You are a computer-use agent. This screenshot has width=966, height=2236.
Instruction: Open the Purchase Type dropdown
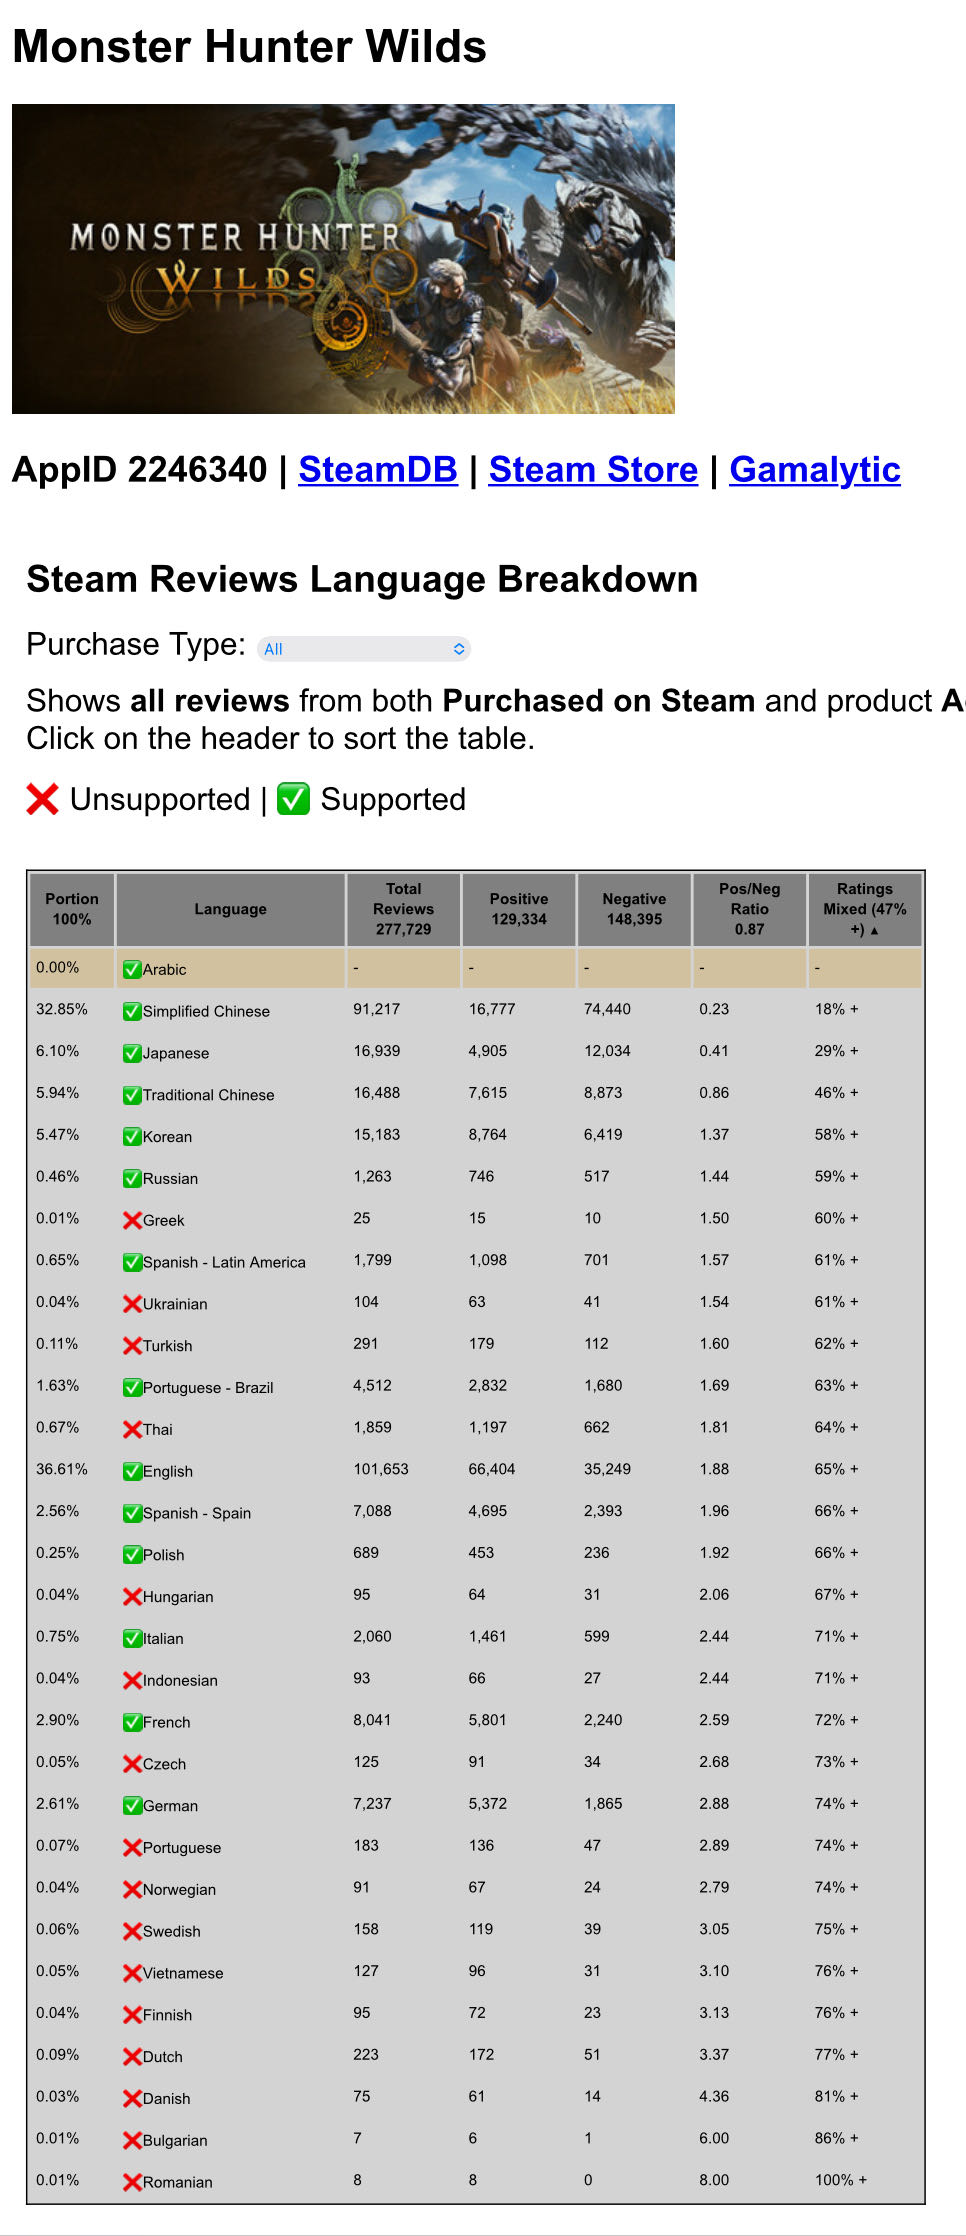(364, 649)
